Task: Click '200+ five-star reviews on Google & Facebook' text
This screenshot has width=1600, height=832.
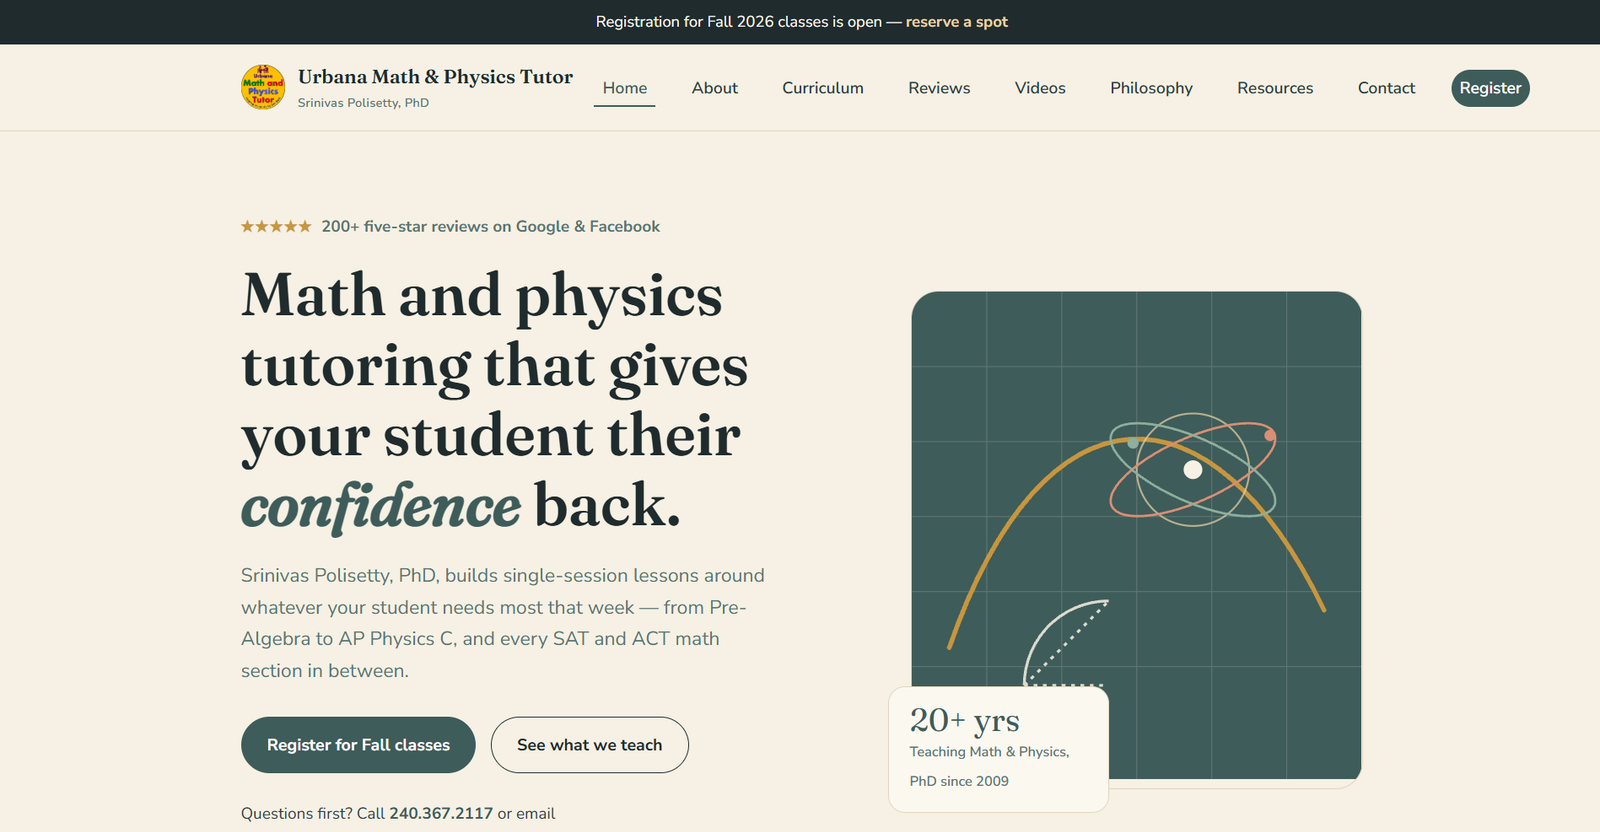Action: (491, 227)
